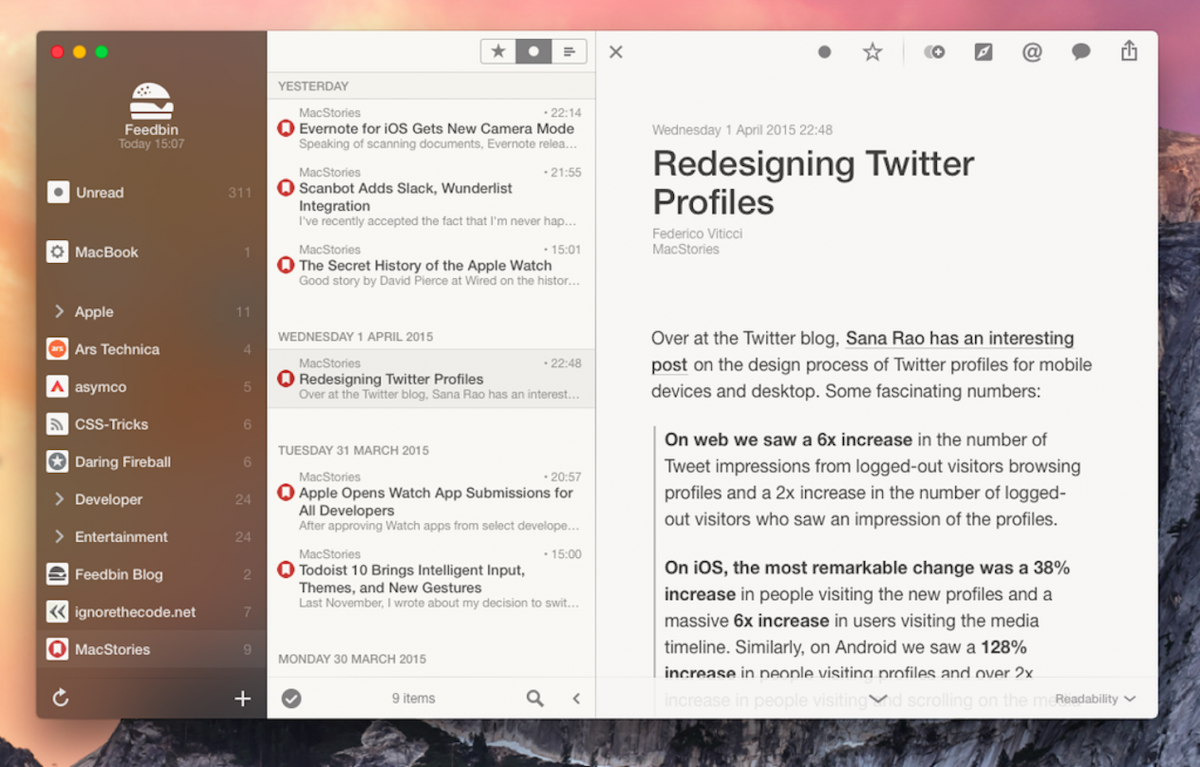Image resolution: width=1200 pixels, height=767 pixels.
Task: Toggle the article's read state with the dot icon
Action: [x=826, y=51]
